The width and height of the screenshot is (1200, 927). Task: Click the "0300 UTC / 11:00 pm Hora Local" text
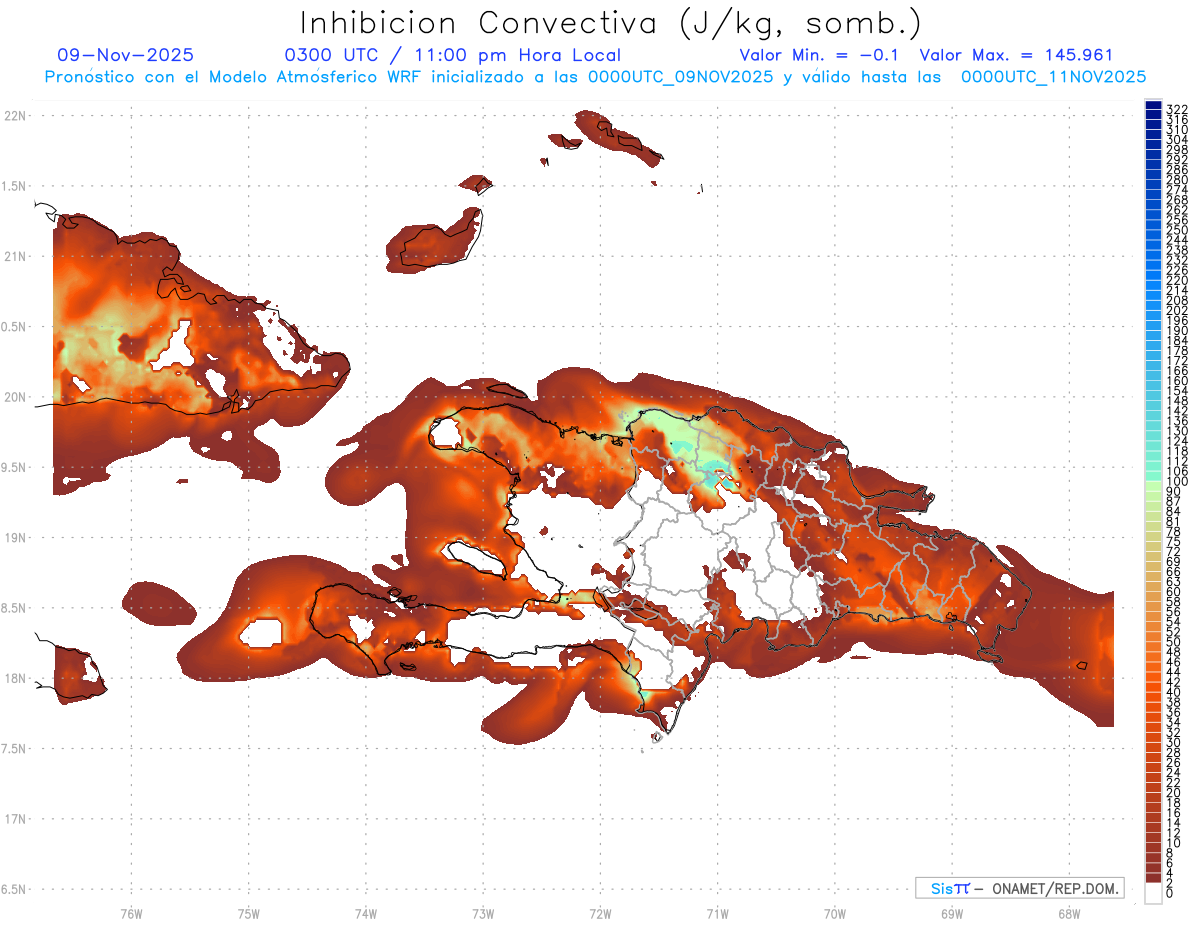tap(453, 55)
